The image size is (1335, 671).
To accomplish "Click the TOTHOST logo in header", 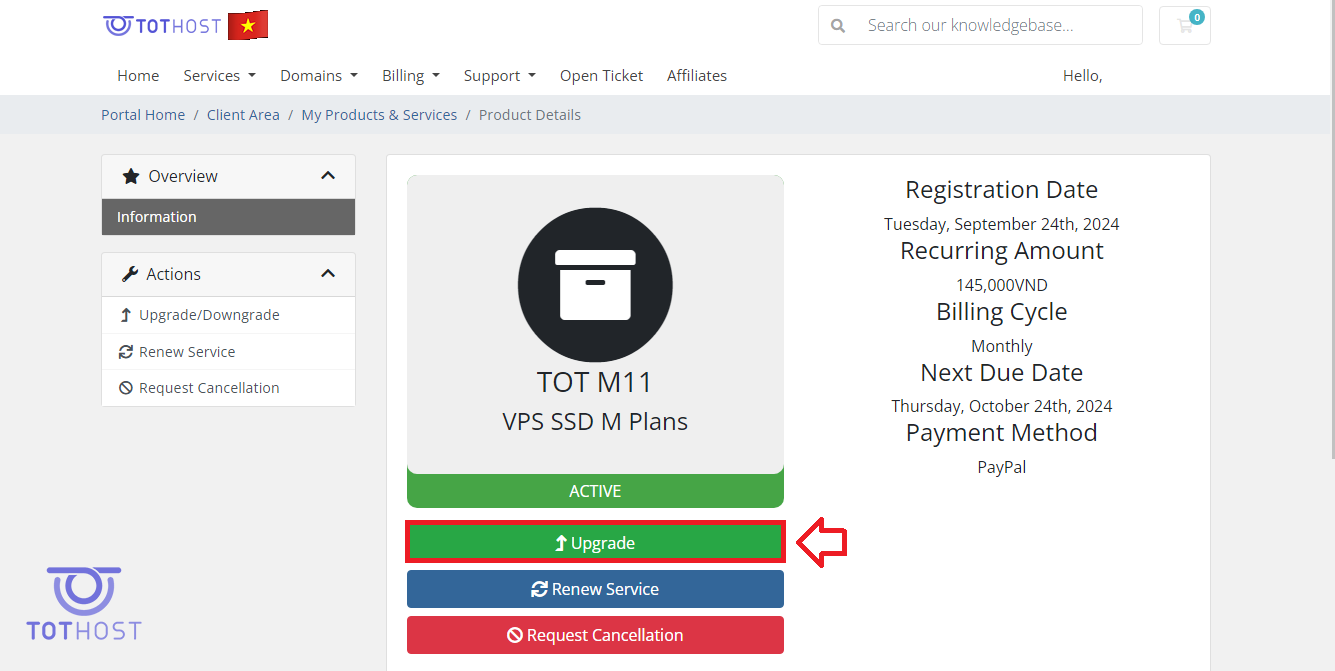I will click(162, 26).
